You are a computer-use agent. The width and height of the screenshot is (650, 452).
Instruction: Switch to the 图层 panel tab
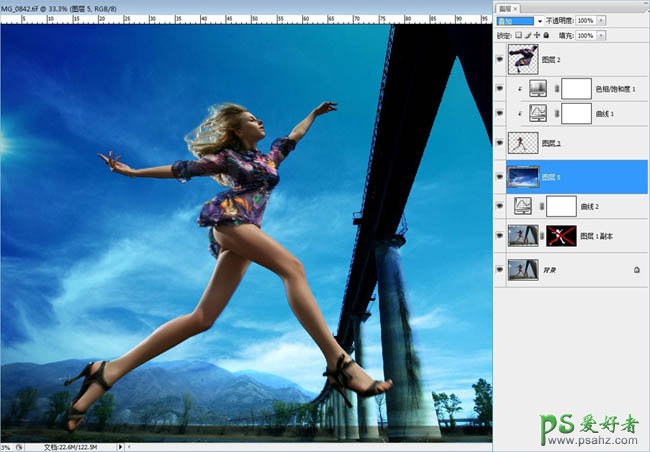[507, 6]
